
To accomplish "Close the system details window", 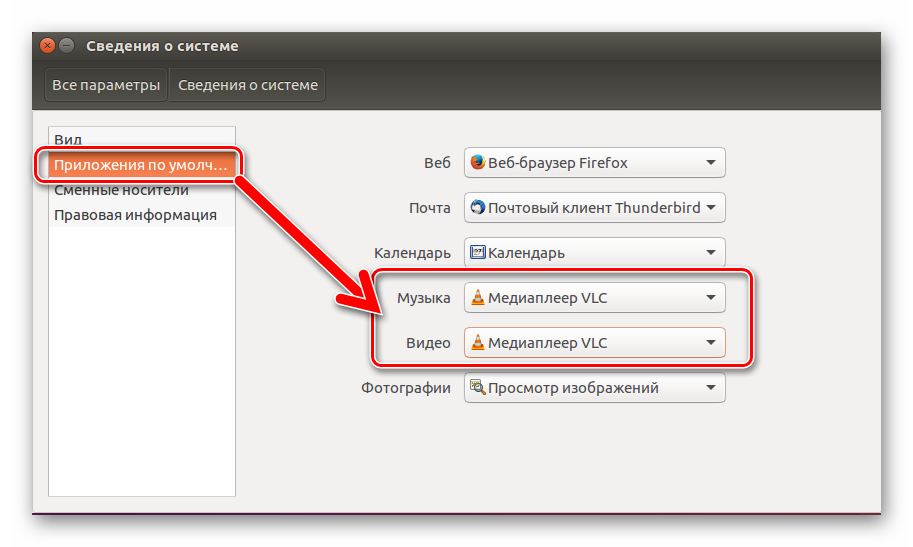I will 47,46.
